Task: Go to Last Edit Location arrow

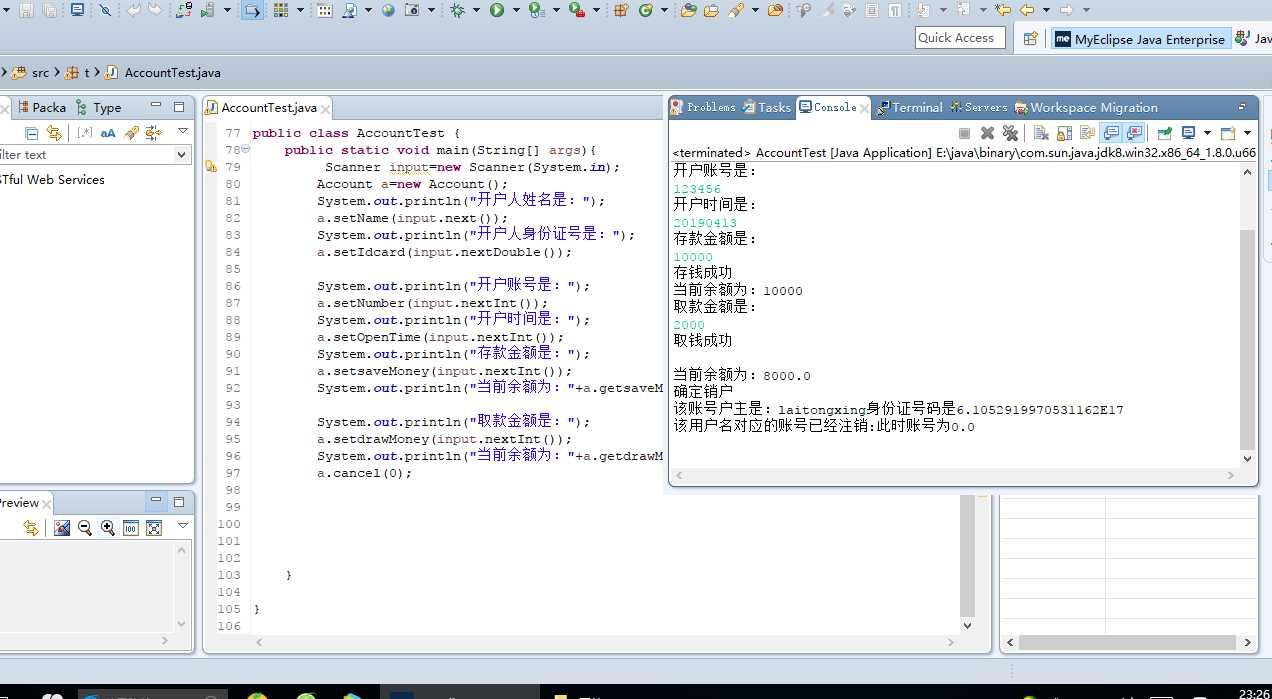Action: 1003,10
